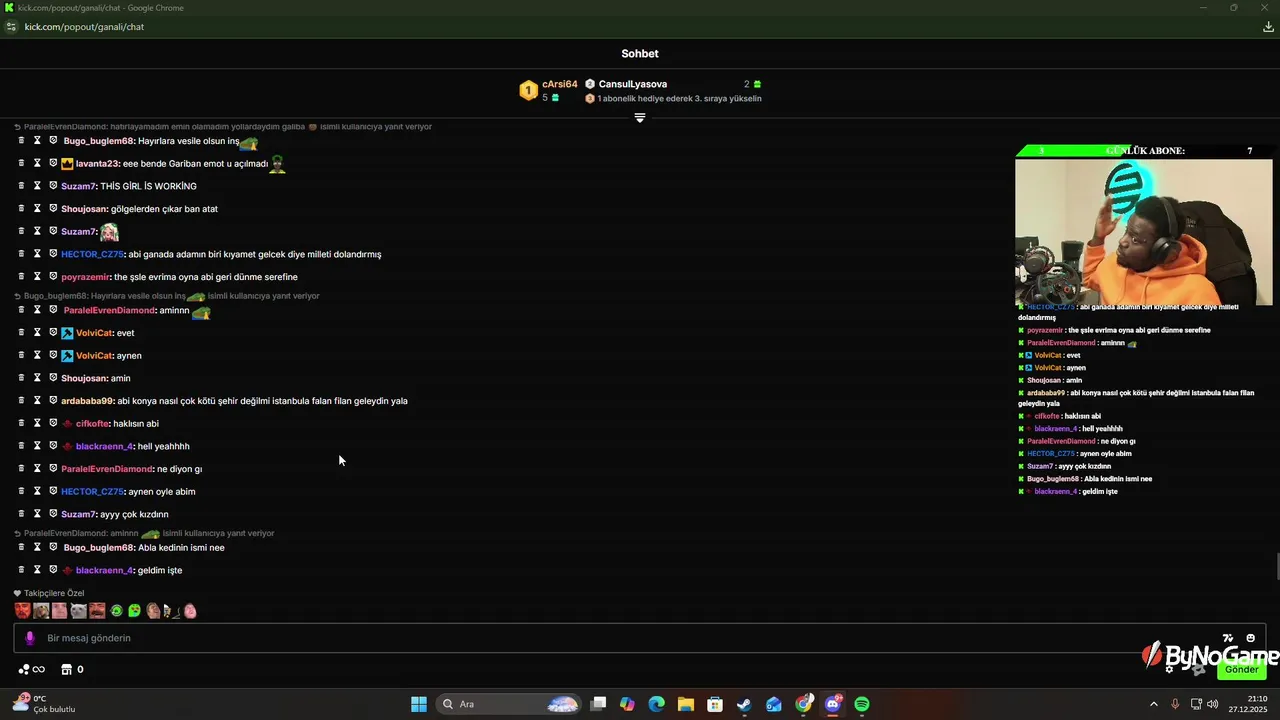Viewport: 1280px width, 720px height.
Task: Insert the green frog emote in emote bar
Action: coord(134,611)
